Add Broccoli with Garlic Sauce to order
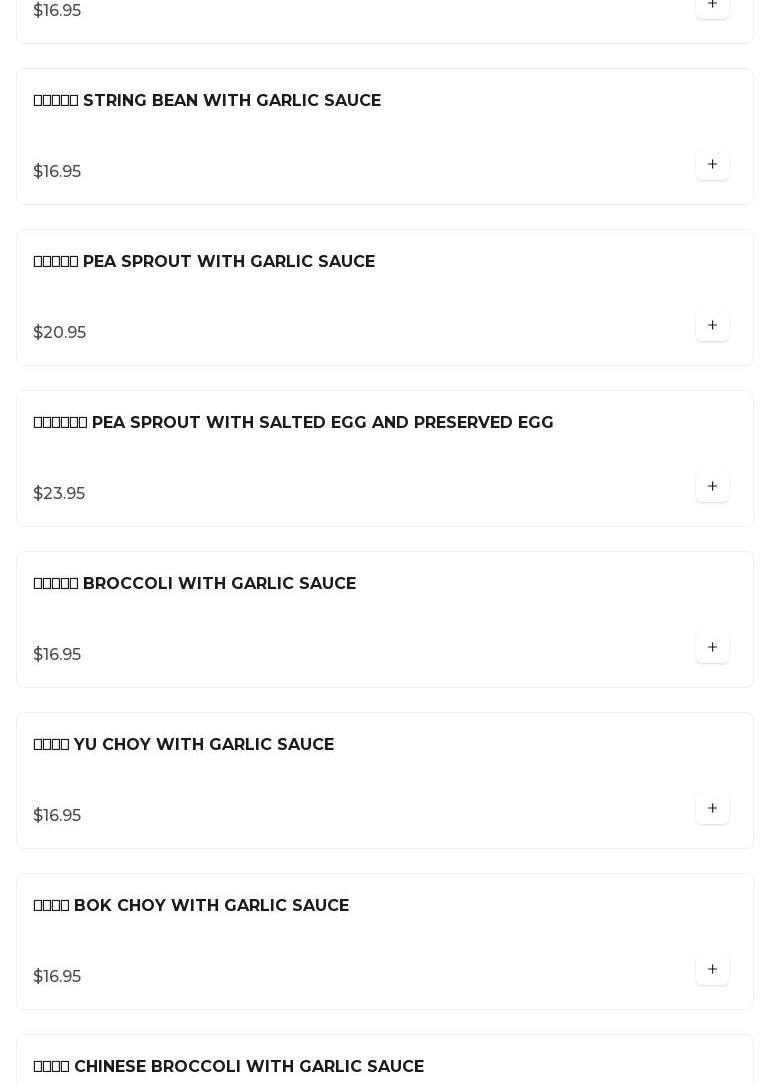Image resolution: width=770 pixels, height=1084 pixels. pos(712,648)
